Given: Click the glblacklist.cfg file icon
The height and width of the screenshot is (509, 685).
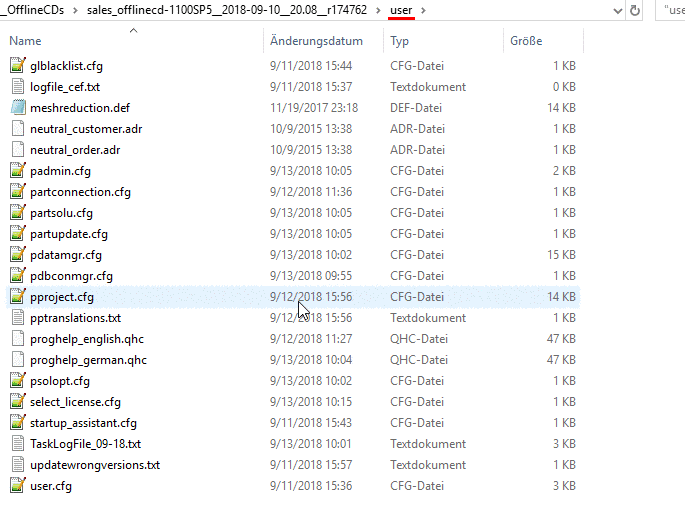Looking at the screenshot, I should pos(17,66).
